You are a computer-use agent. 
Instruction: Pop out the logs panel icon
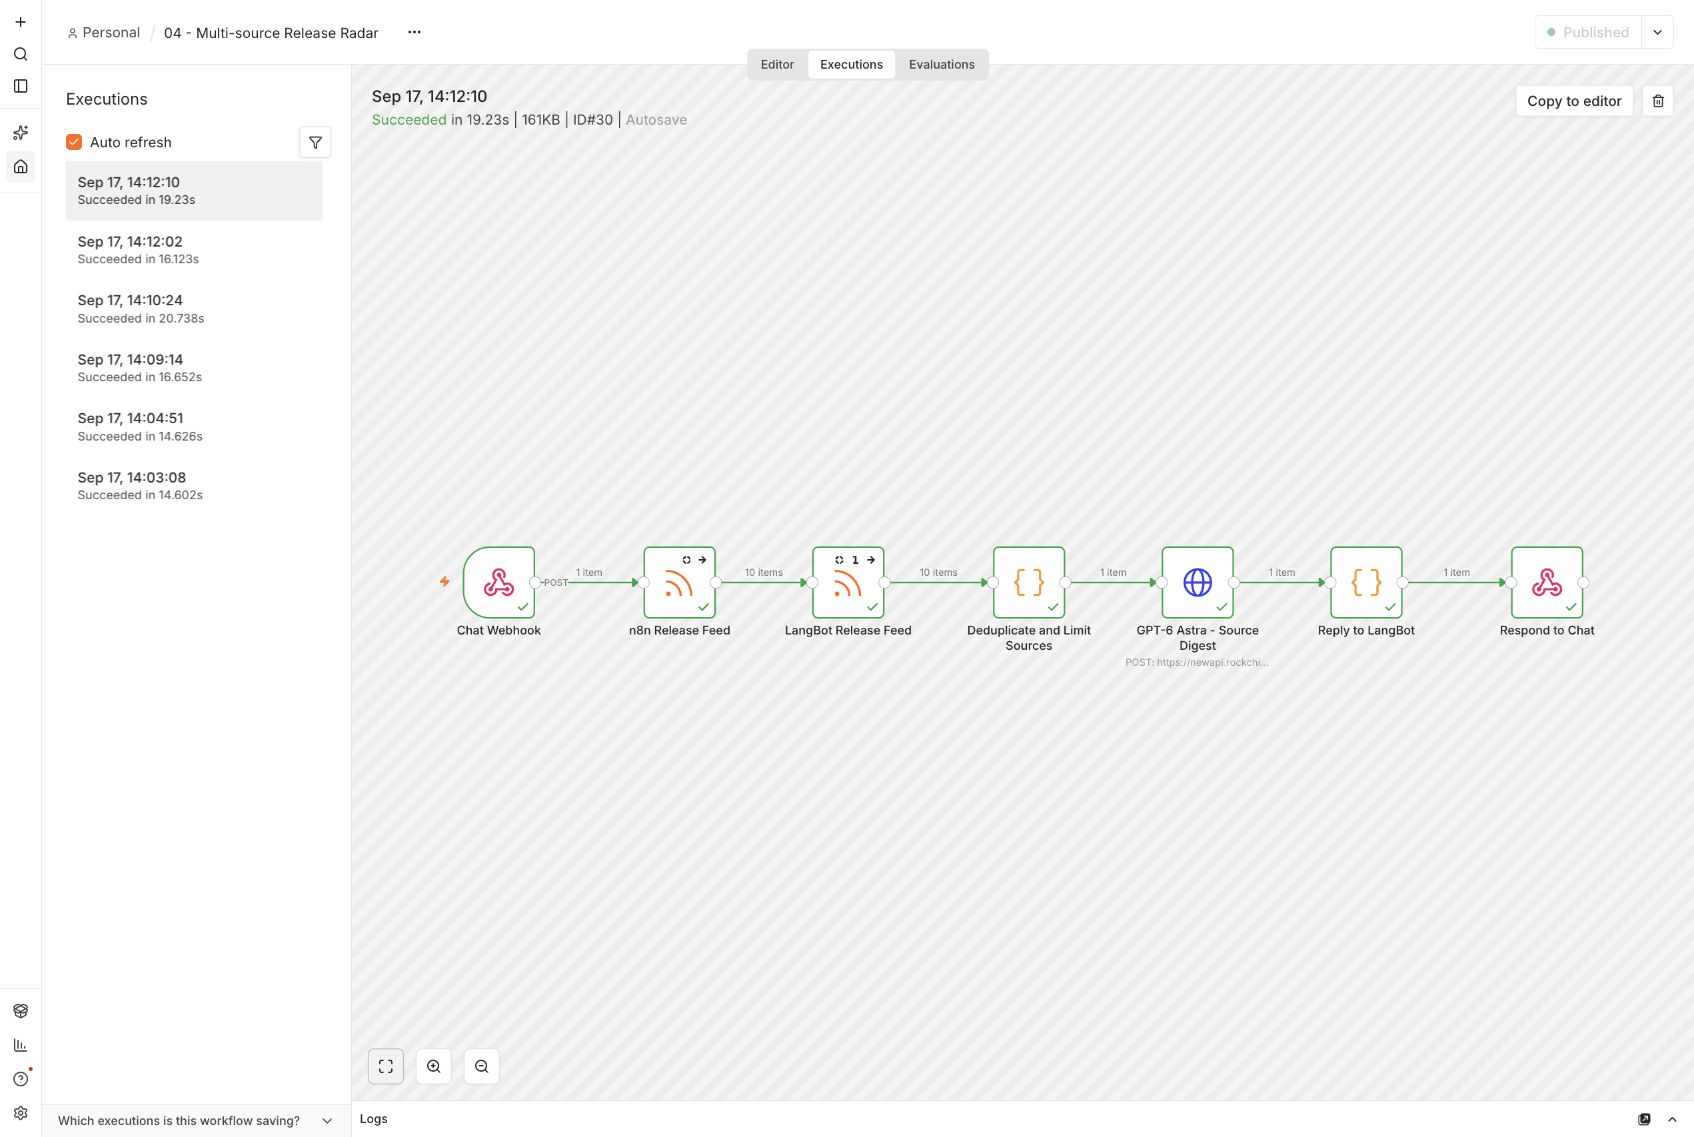point(1644,1119)
